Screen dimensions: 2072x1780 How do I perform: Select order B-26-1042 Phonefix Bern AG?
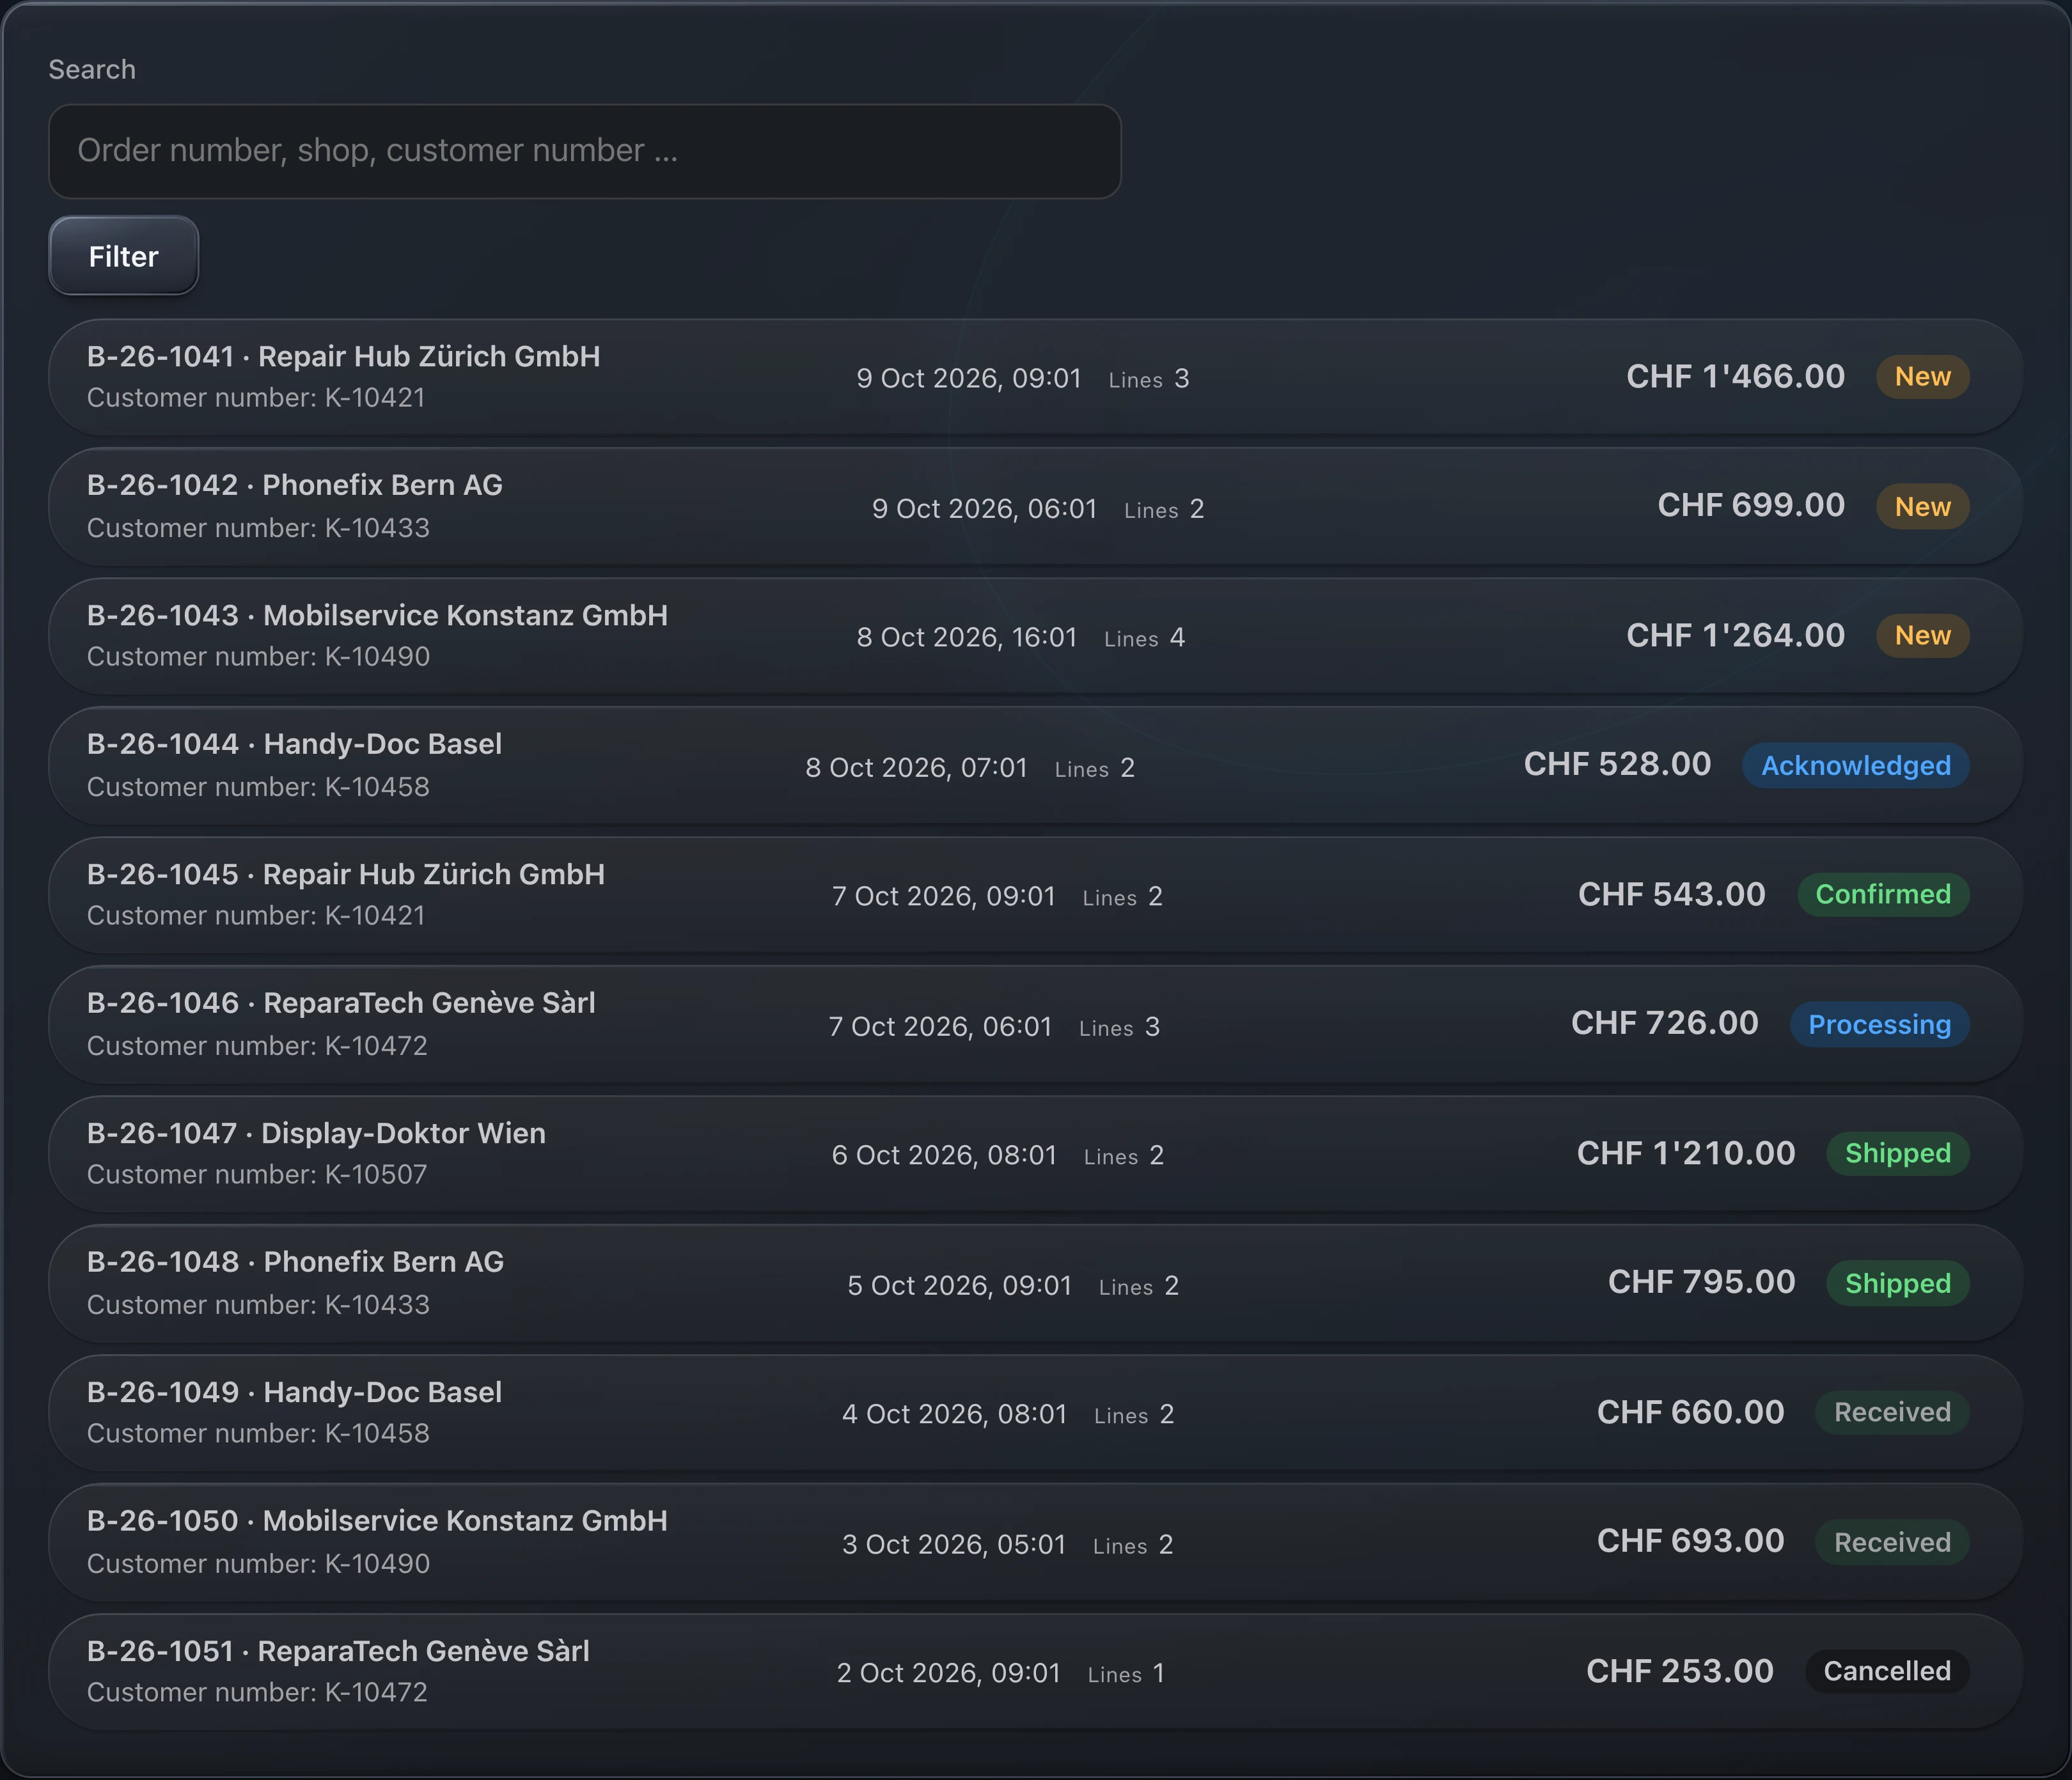coord(1035,506)
